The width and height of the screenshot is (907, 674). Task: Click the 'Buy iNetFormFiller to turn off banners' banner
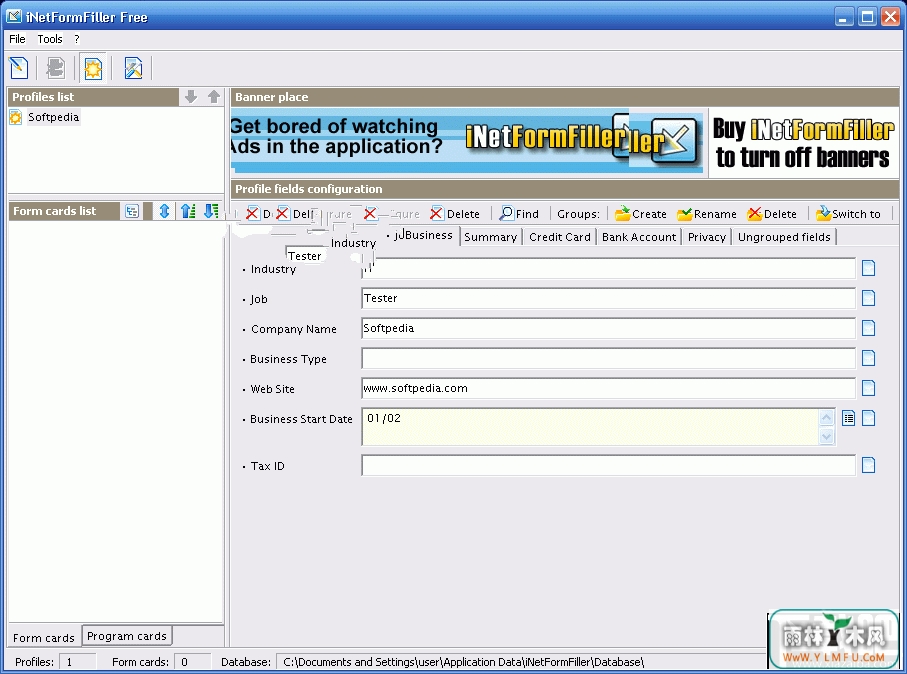coord(803,142)
